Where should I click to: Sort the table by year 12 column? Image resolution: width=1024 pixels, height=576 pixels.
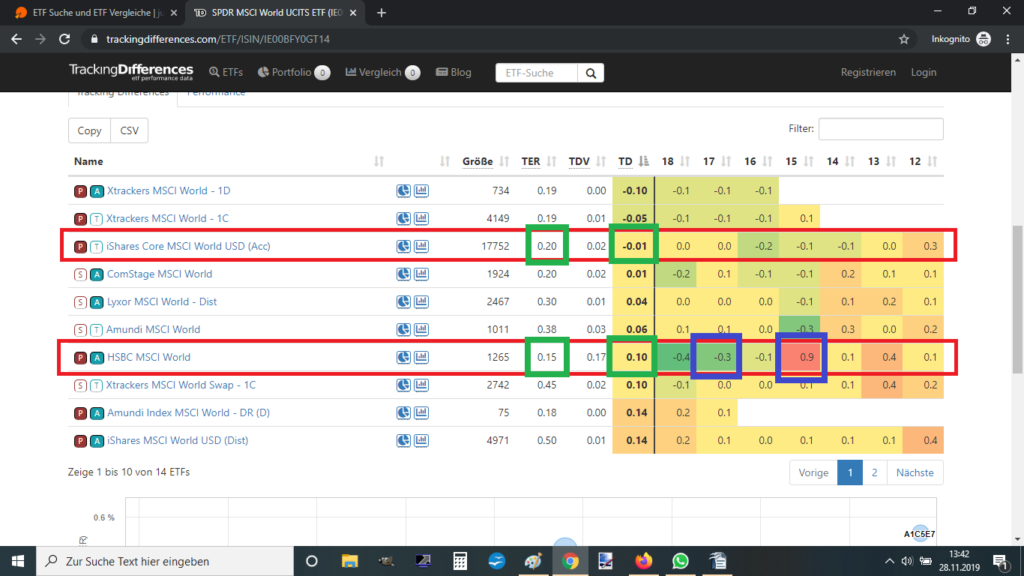(x=923, y=161)
